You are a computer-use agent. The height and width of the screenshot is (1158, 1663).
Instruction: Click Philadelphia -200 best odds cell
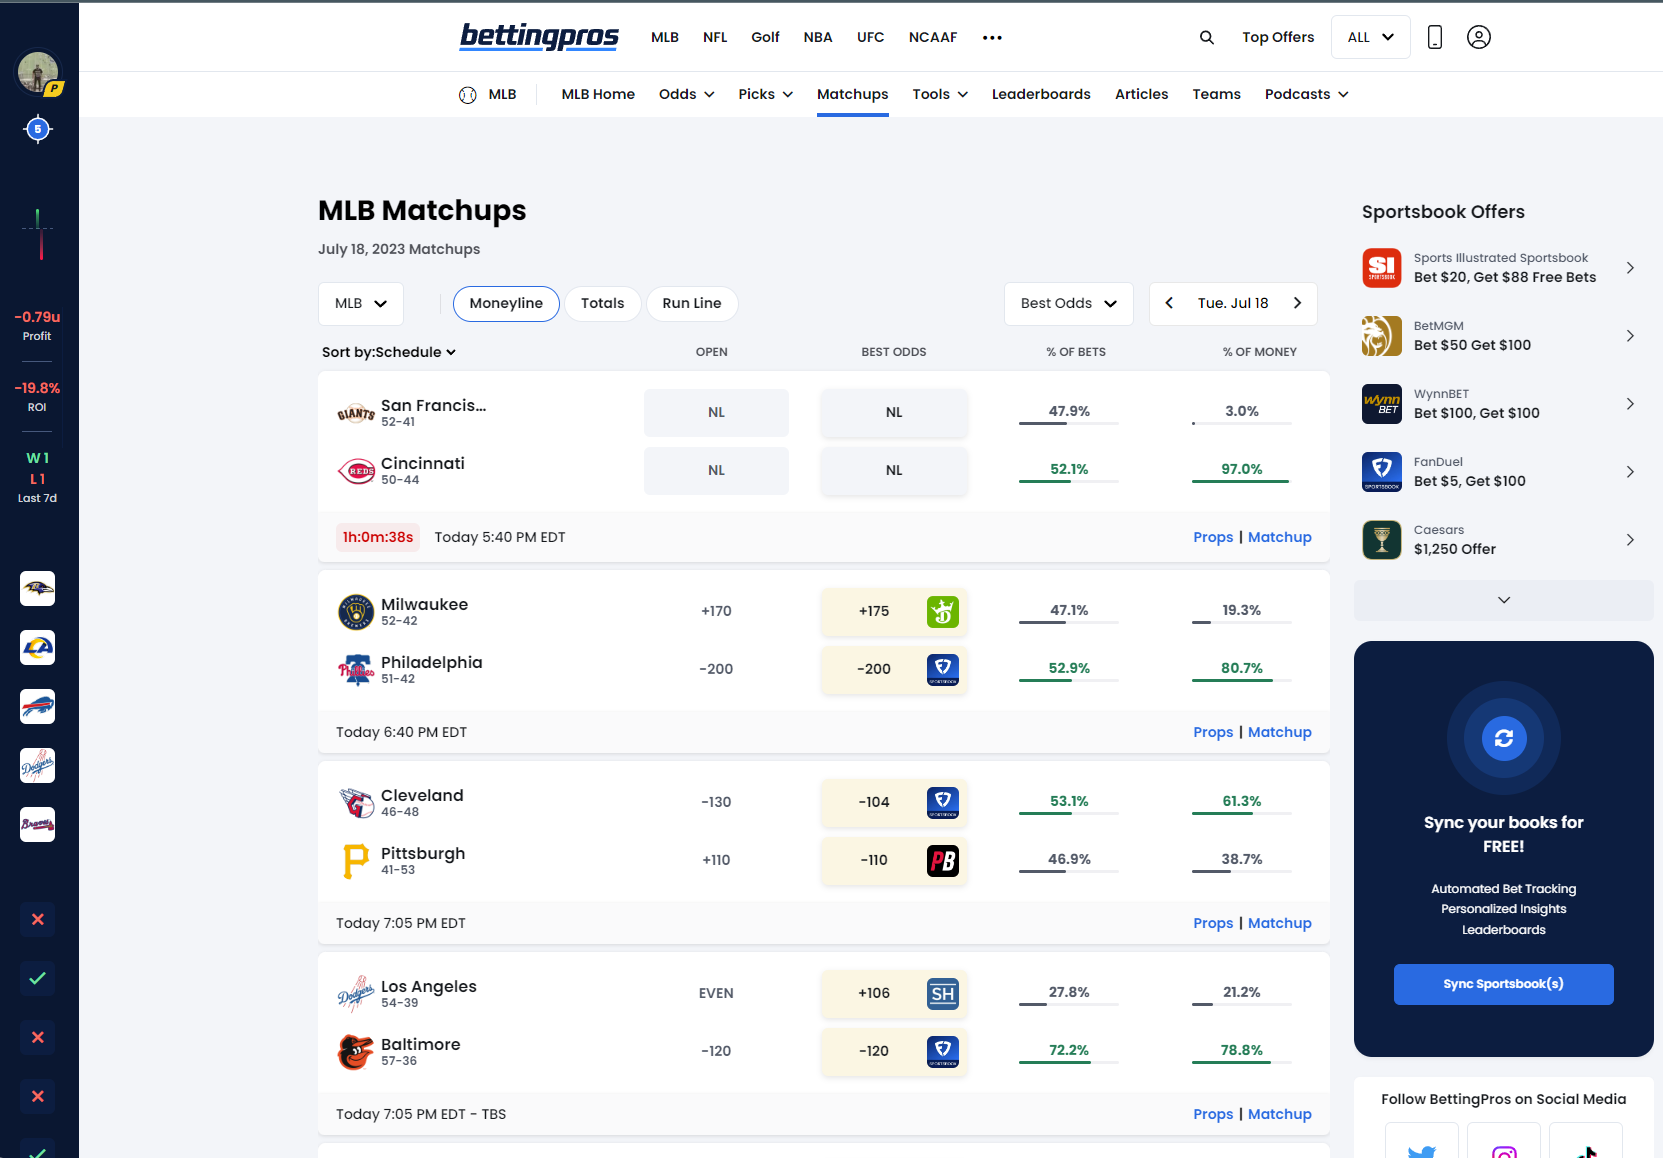[894, 670]
